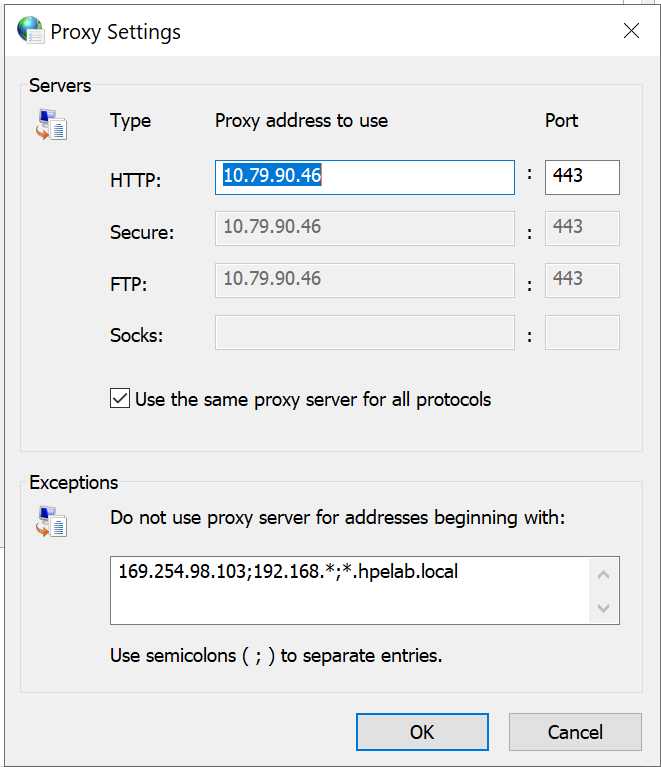
Task: Click the FTP port field
Action: (581, 281)
